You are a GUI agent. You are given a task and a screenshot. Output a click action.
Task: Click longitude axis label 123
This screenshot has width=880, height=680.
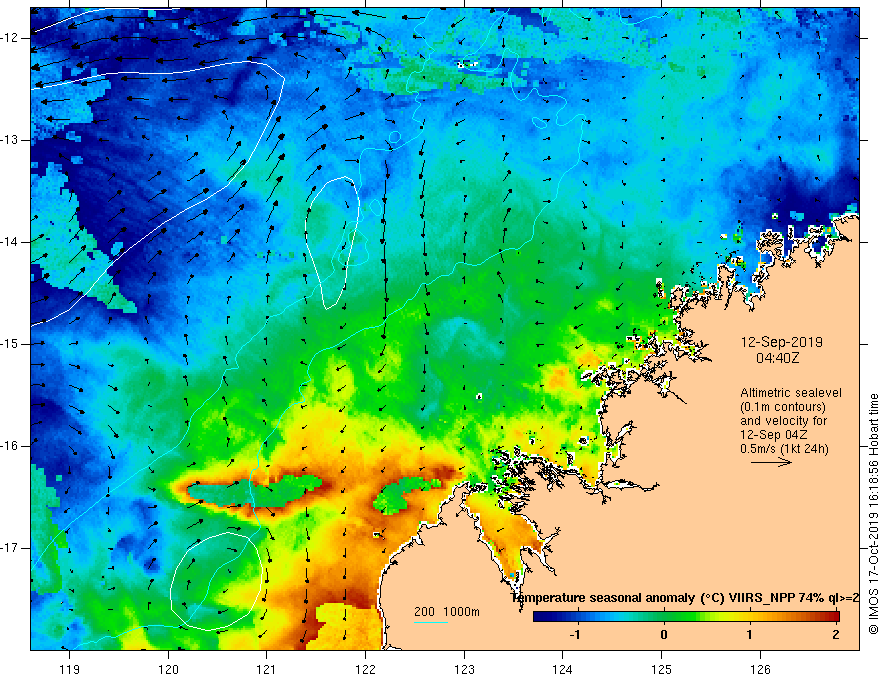464,669
